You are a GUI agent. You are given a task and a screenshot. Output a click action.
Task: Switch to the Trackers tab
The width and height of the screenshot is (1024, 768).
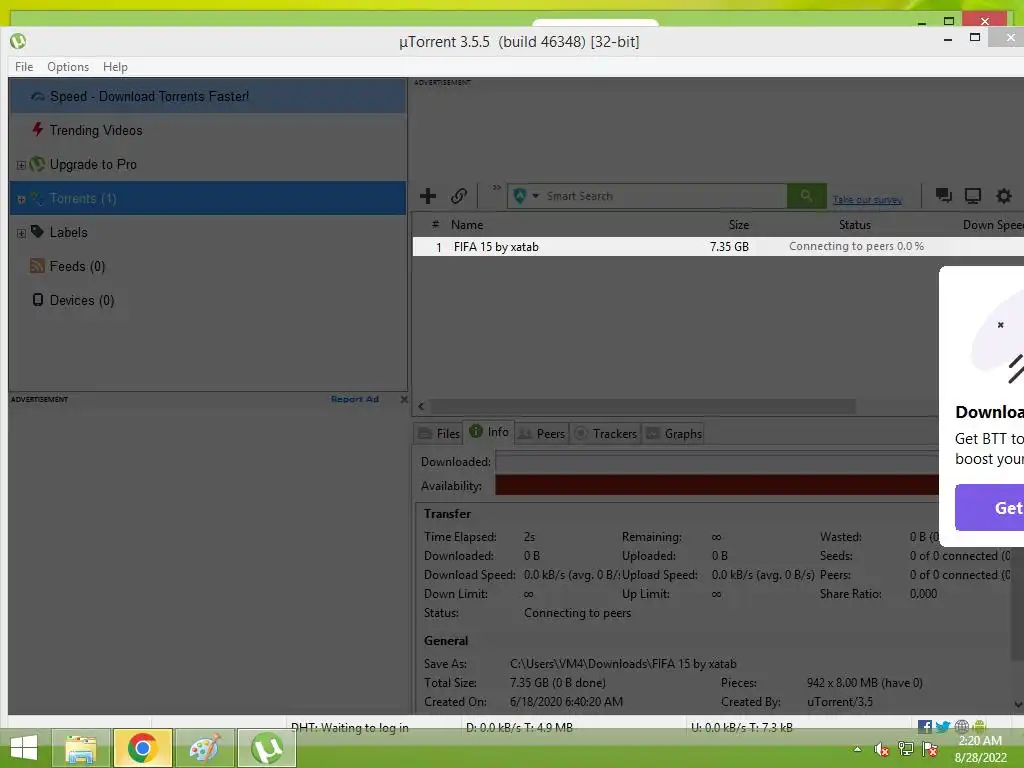click(605, 434)
